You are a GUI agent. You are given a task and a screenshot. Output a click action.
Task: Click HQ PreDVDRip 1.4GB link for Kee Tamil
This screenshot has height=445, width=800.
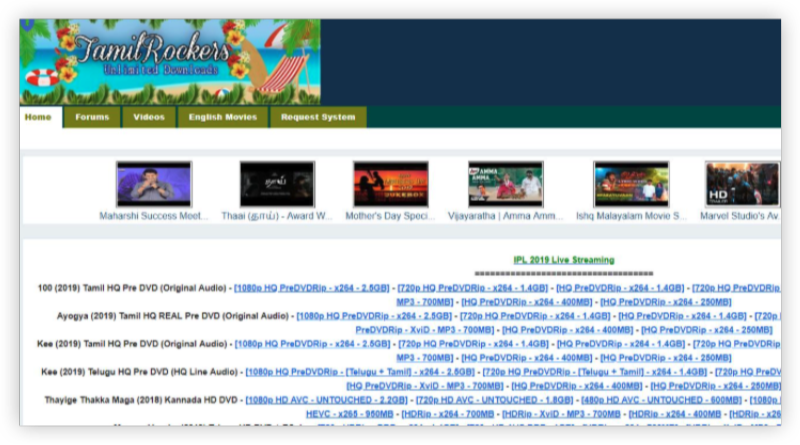click(620, 344)
